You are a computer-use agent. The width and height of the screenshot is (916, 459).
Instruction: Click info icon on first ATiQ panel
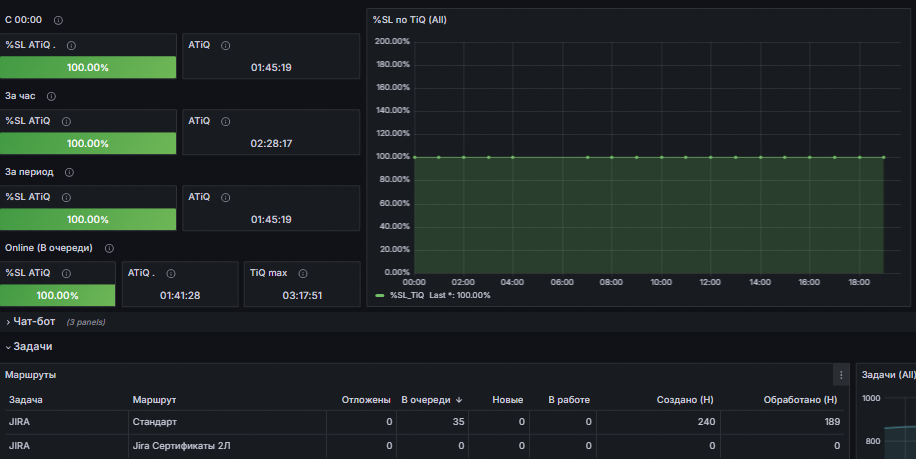pos(225,46)
